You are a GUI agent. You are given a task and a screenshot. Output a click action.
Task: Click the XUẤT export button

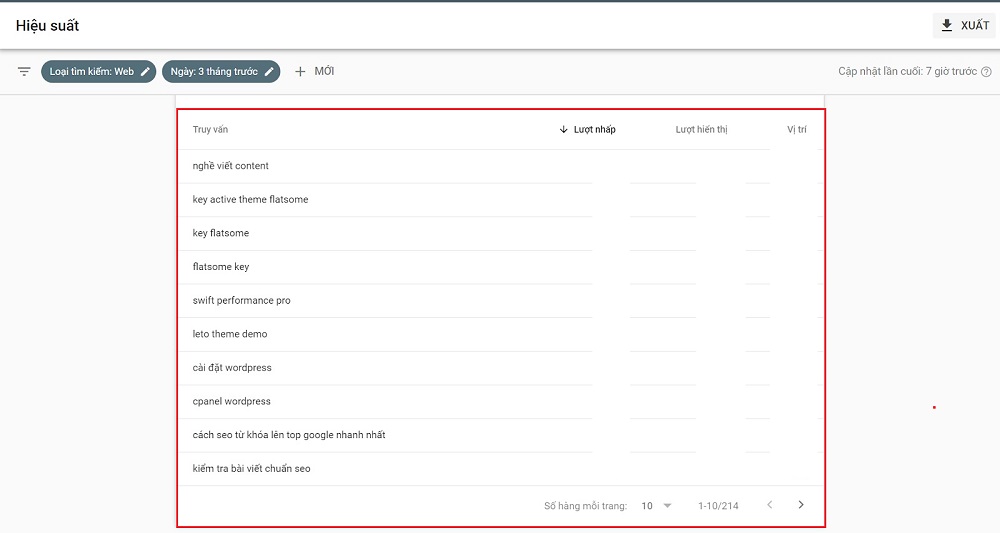pyautogui.click(x=966, y=26)
